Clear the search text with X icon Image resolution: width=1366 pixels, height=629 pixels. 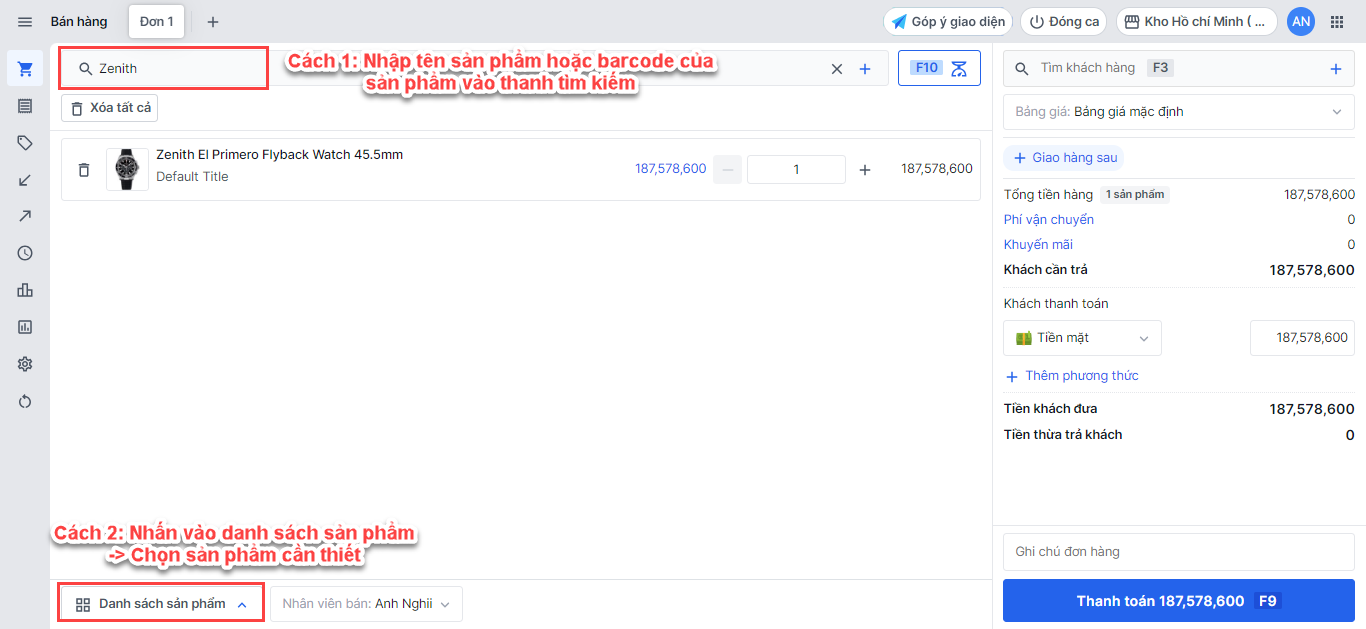click(837, 69)
